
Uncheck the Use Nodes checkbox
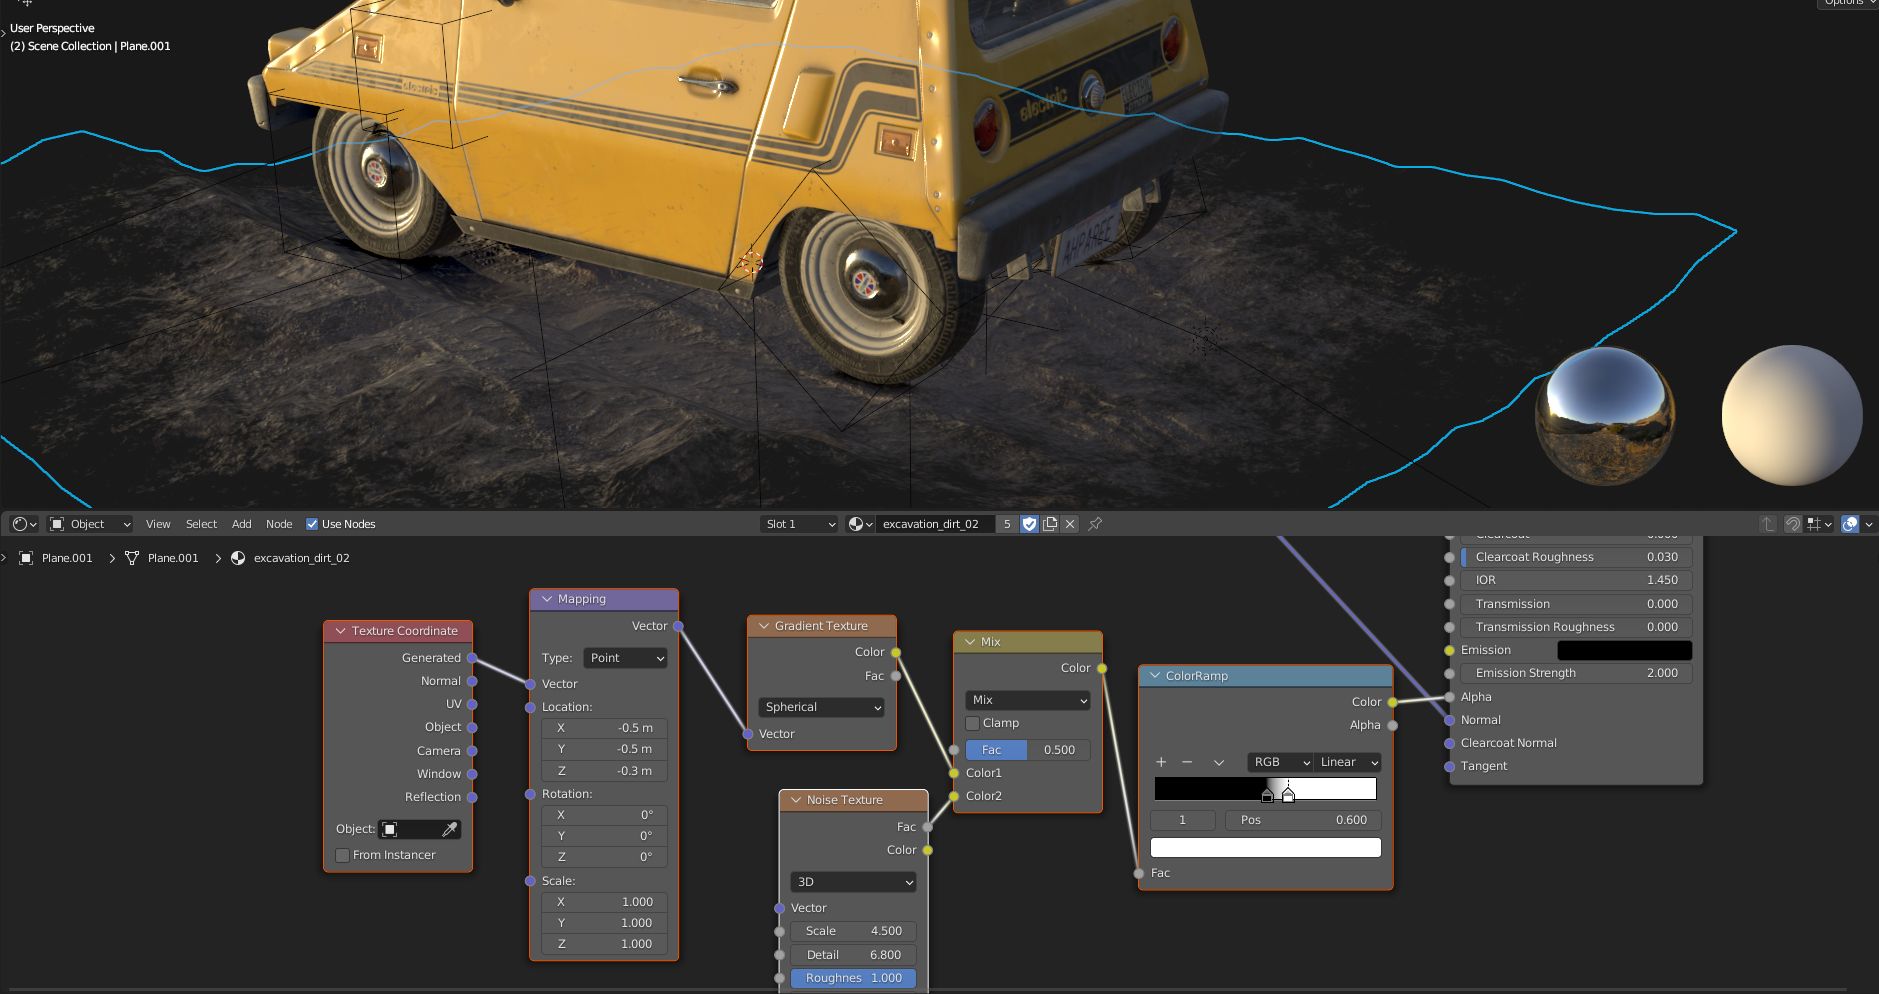[x=312, y=524]
